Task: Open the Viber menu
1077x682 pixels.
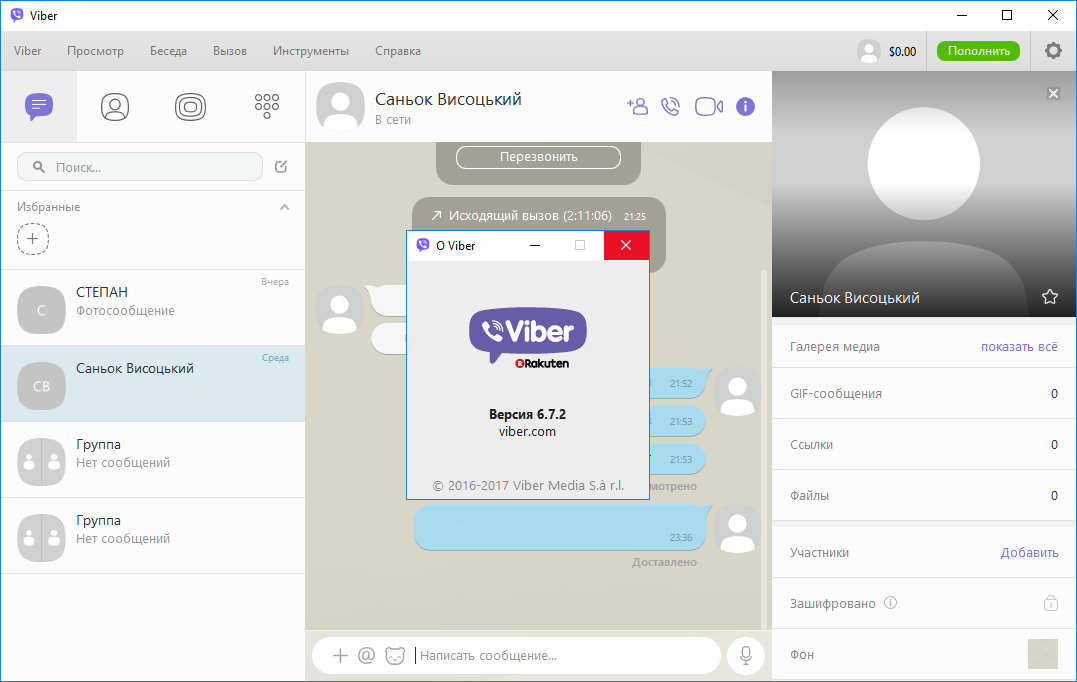Action: tap(27, 51)
